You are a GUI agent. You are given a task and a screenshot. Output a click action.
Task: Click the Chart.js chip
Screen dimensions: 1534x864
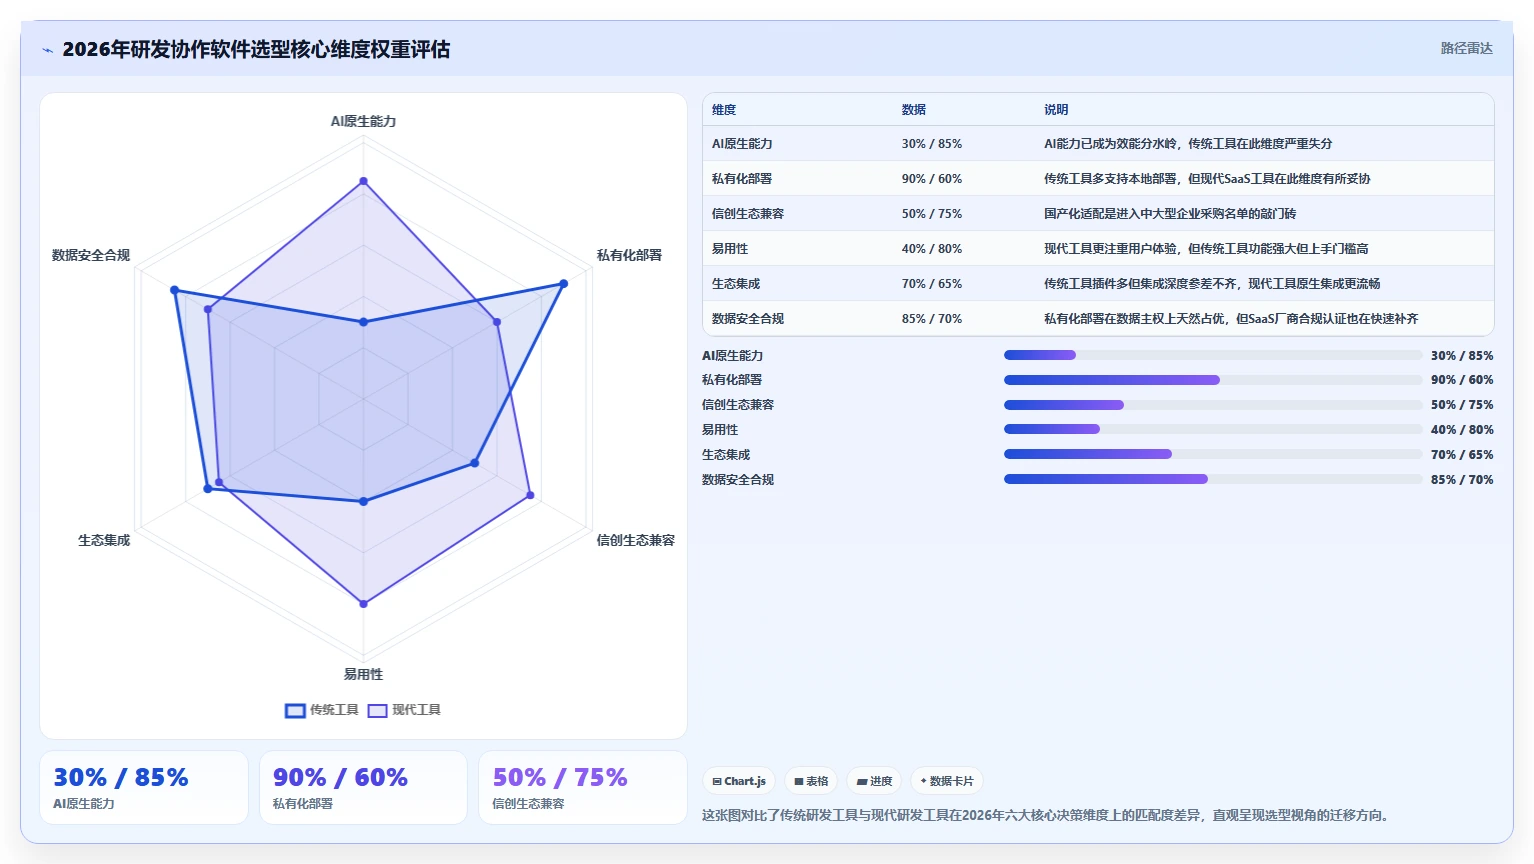tap(739, 781)
